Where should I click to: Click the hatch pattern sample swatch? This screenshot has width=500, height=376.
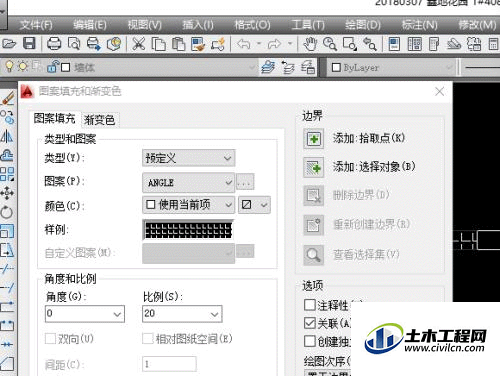pyautogui.click(x=189, y=230)
